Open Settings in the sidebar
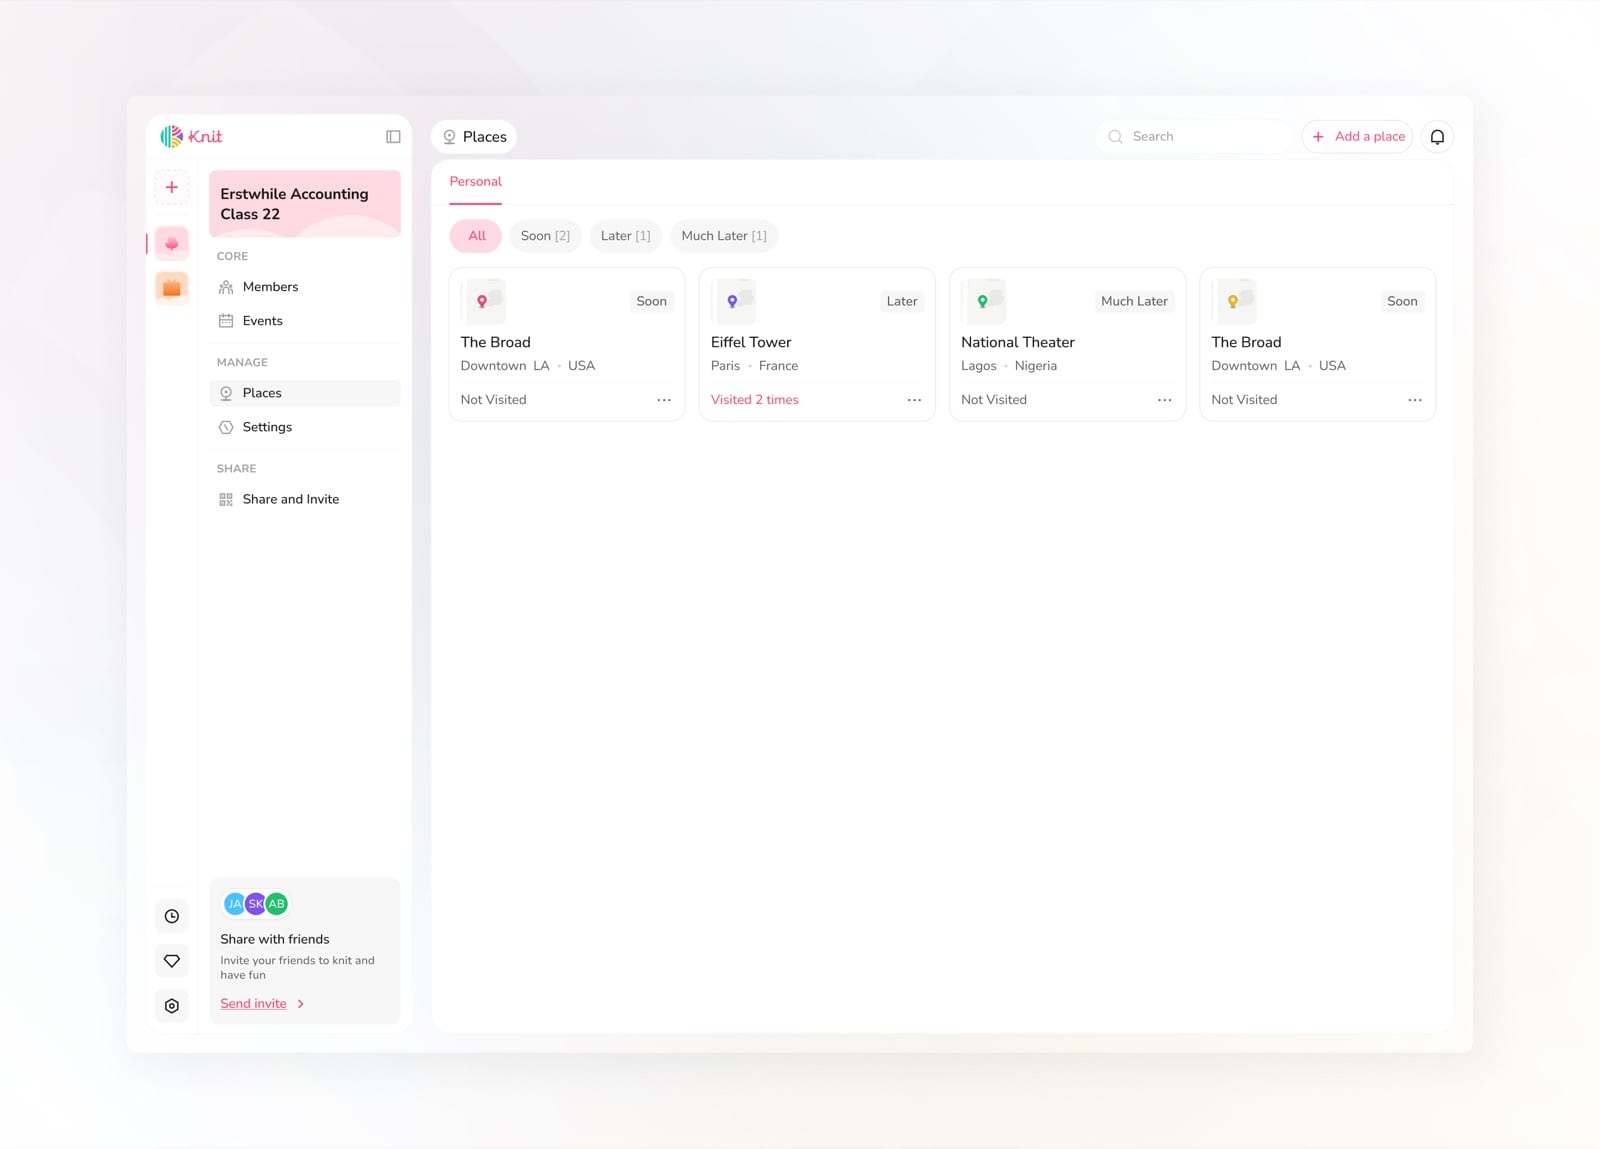This screenshot has height=1149, width=1600. [x=305, y=427]
